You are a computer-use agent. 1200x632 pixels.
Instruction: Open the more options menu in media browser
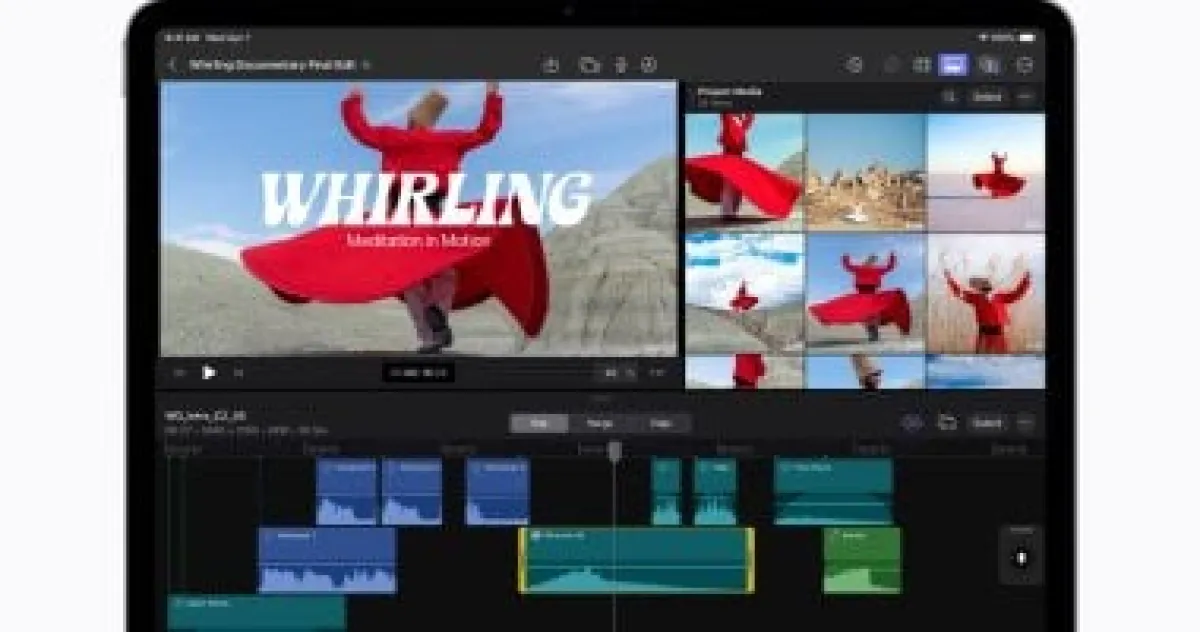click(x=1024, y=97)
